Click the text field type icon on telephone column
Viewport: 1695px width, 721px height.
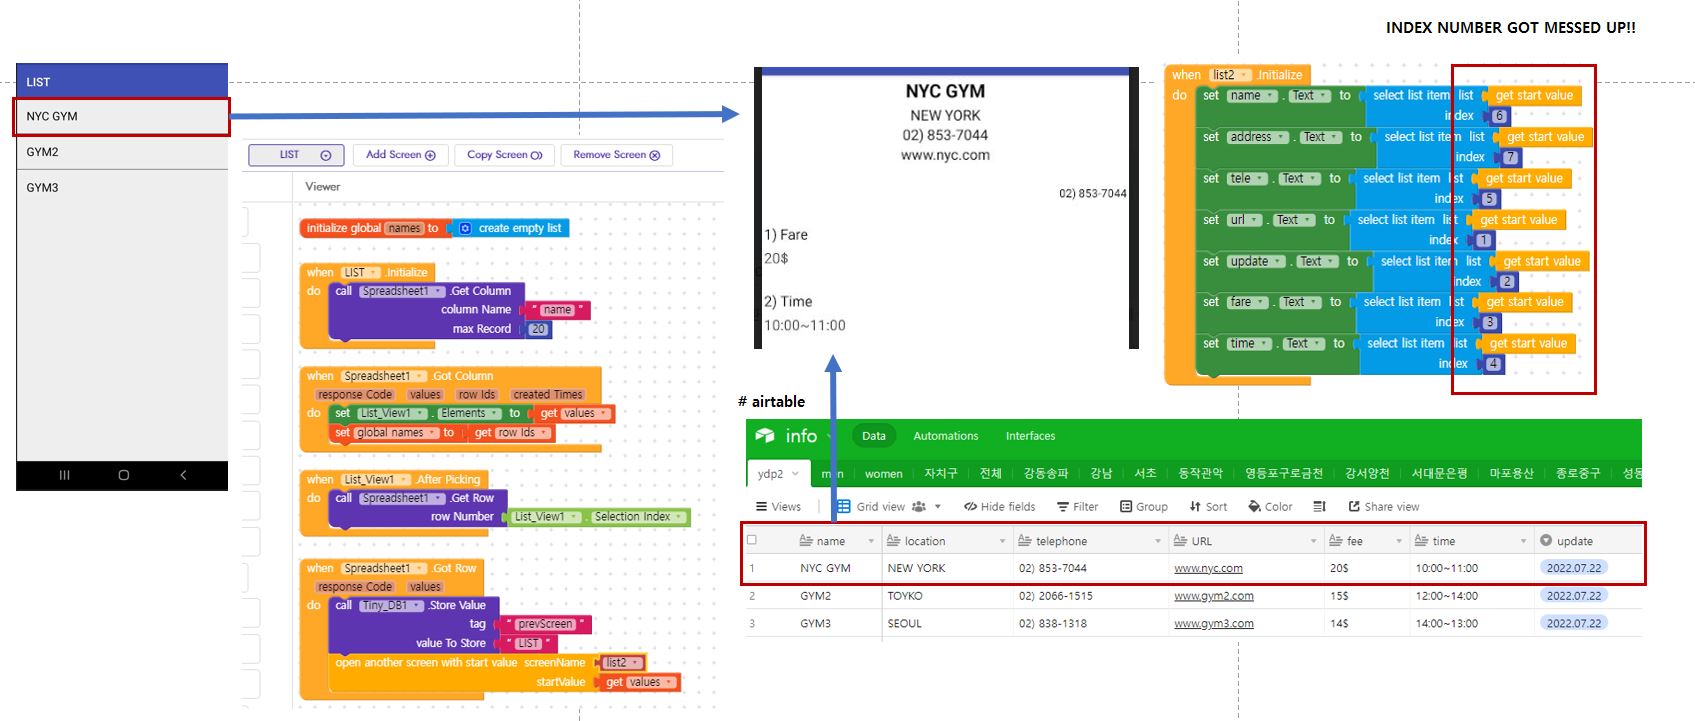tap(1025, 541)
